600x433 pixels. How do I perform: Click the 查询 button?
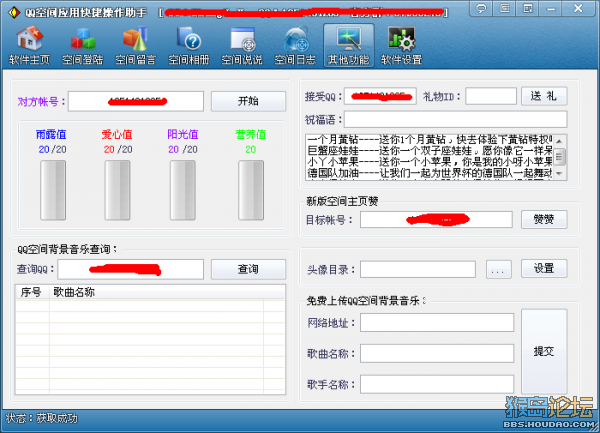(248, 269)
